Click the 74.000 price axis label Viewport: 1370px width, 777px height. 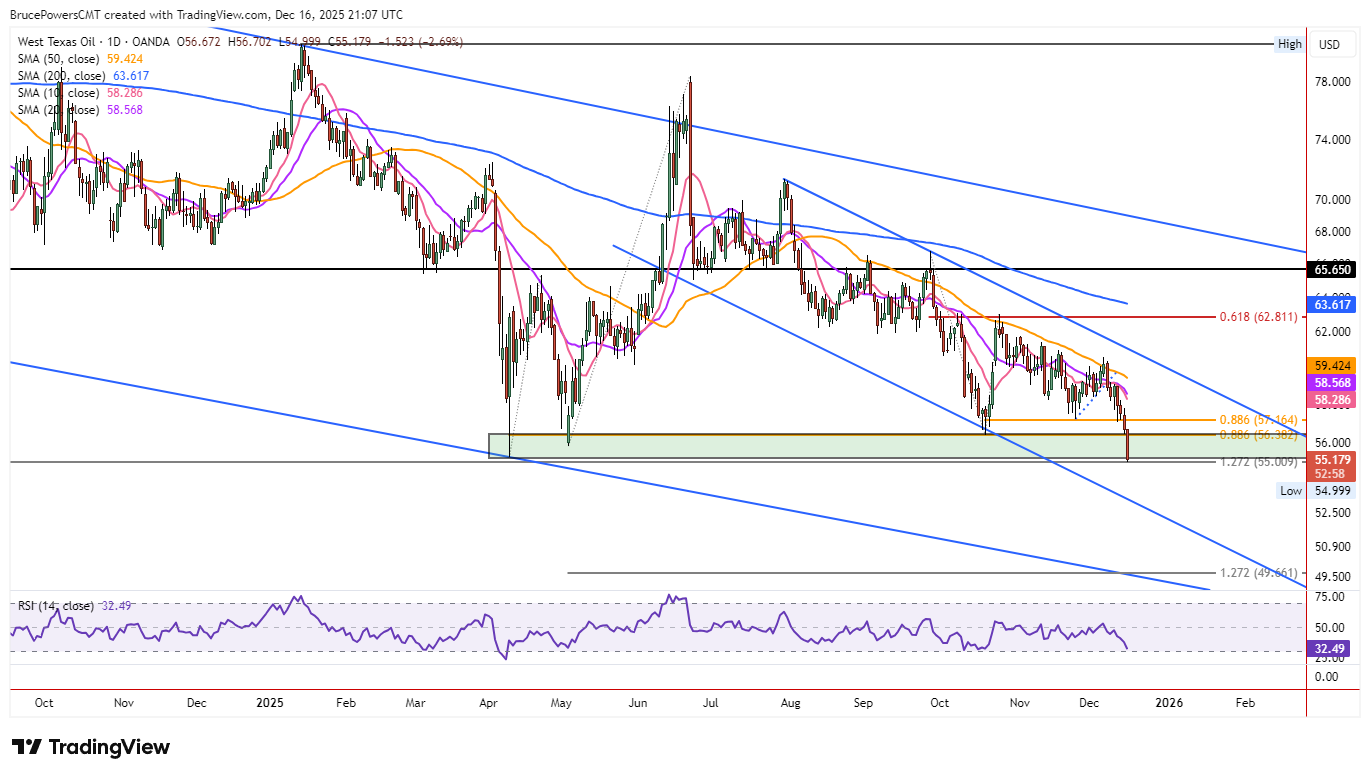1335,140
